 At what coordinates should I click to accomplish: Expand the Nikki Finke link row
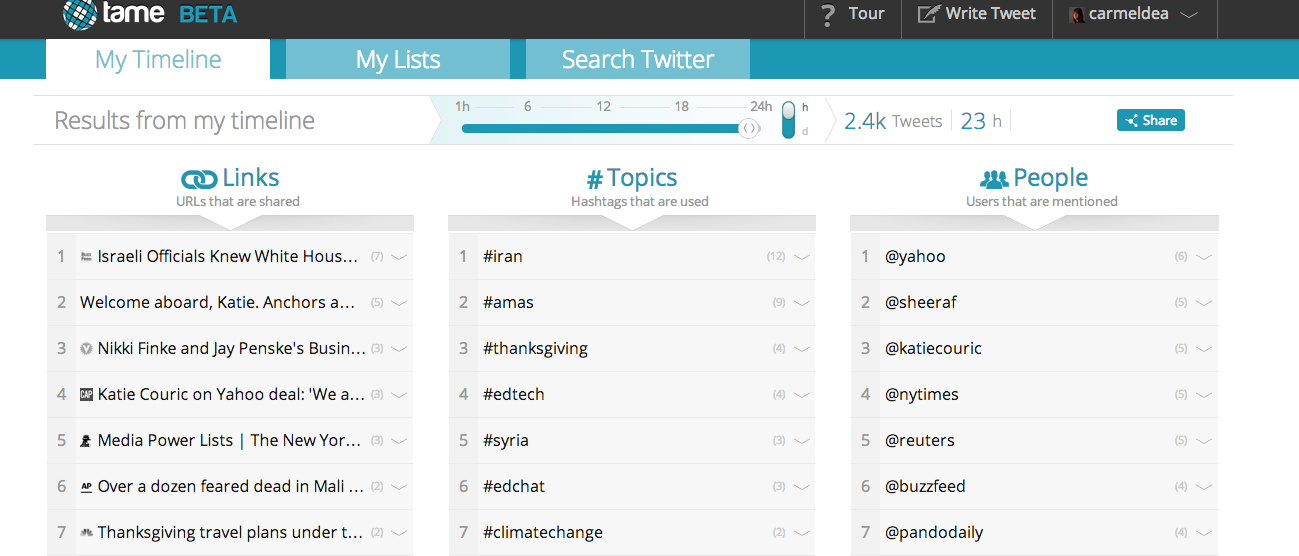[399, 349]
